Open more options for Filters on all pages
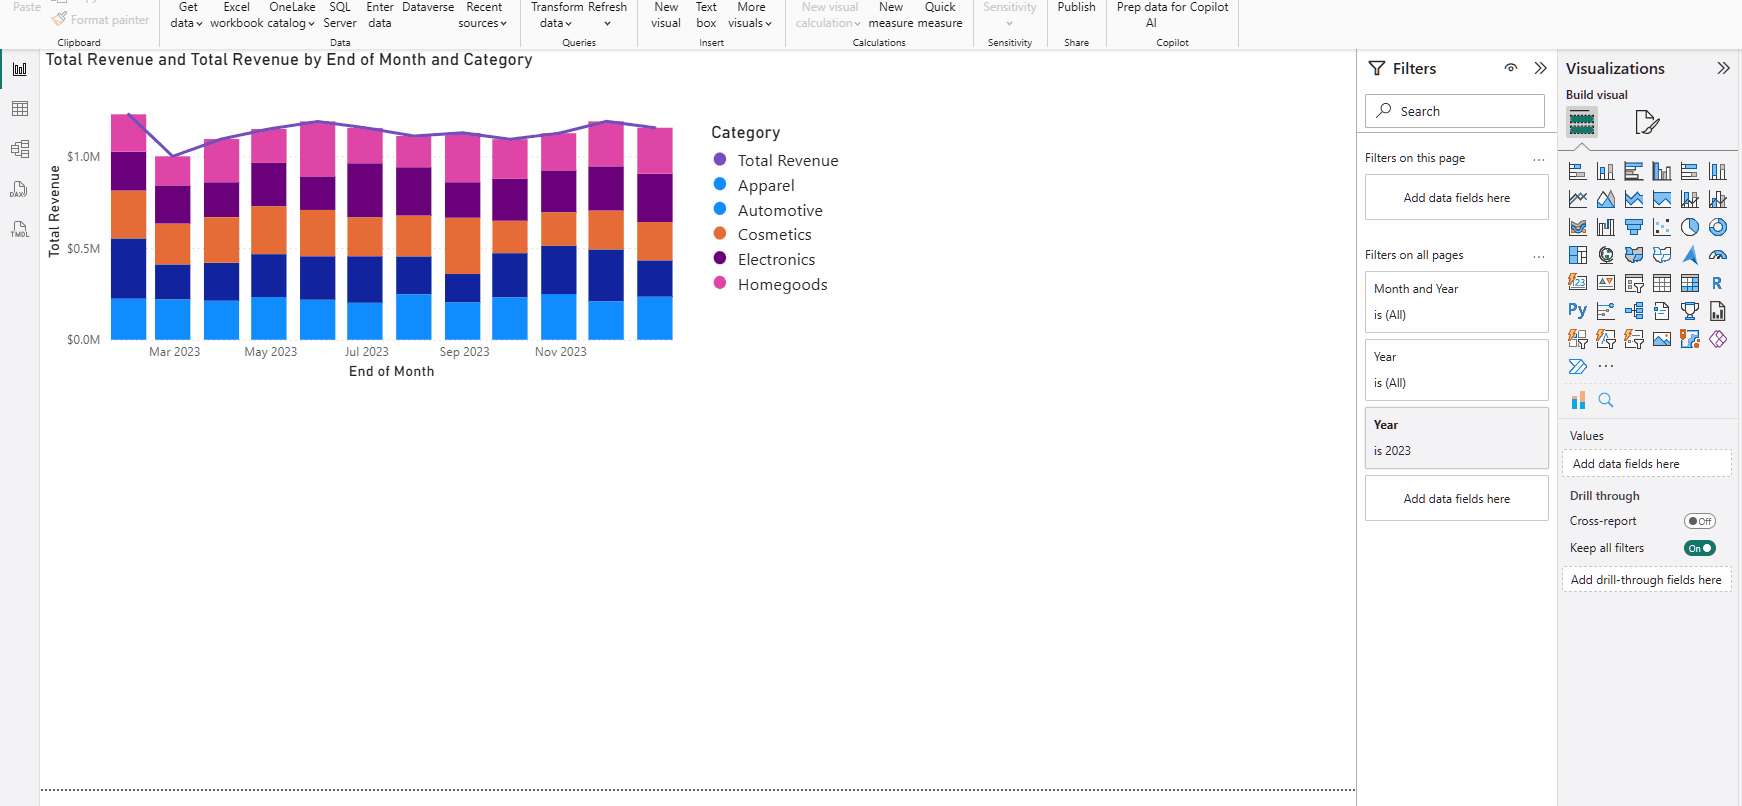 coord(1539,256)
